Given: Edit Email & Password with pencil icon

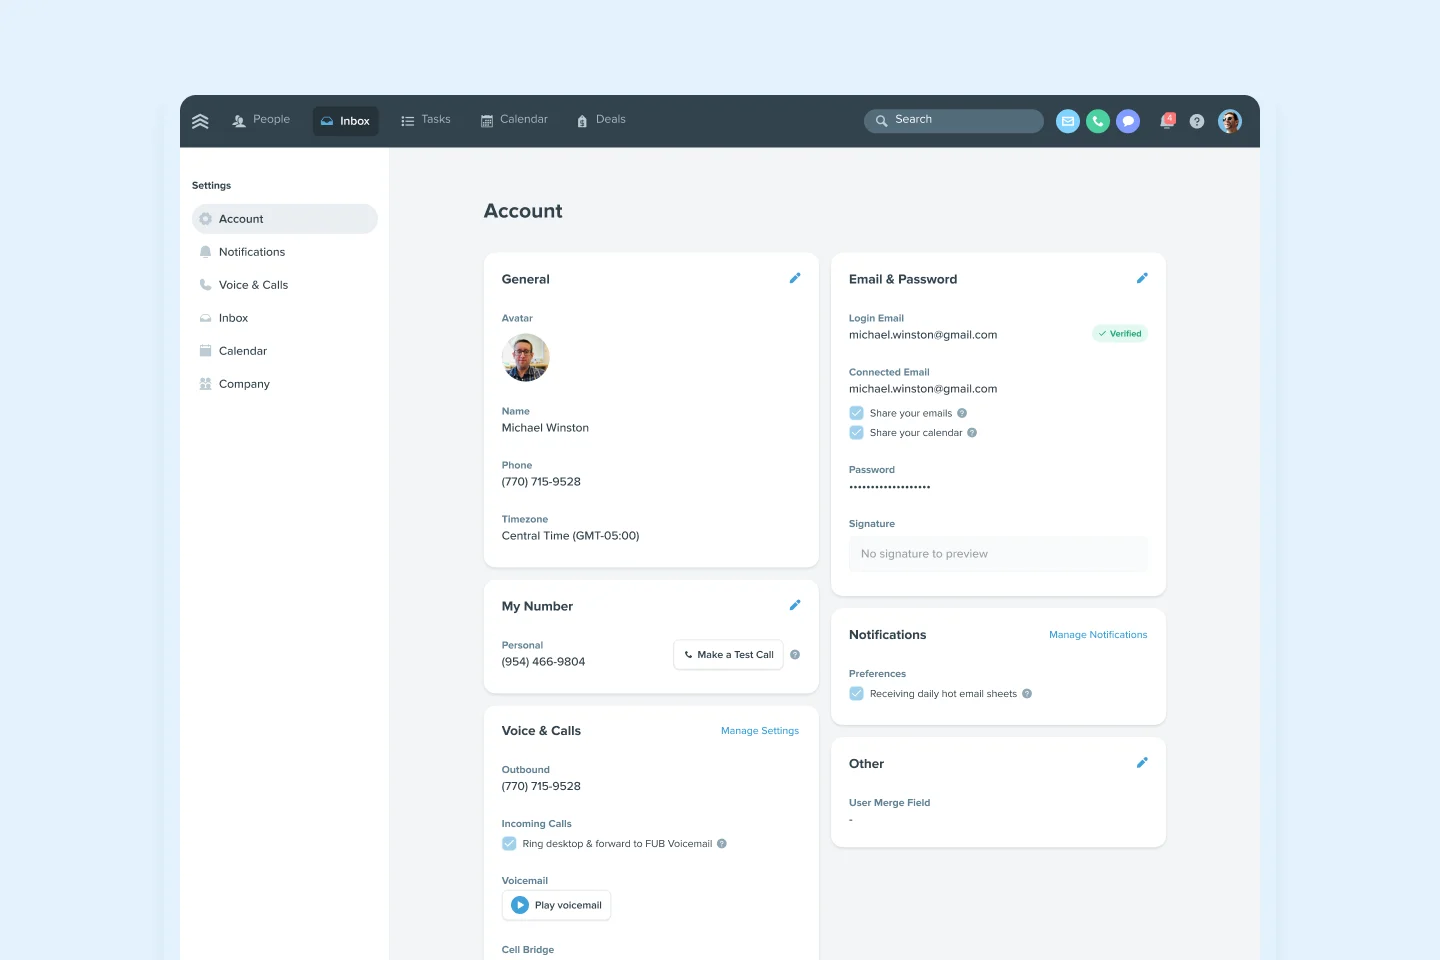Looking at the screenshot, I should (x=1142, y=278).
